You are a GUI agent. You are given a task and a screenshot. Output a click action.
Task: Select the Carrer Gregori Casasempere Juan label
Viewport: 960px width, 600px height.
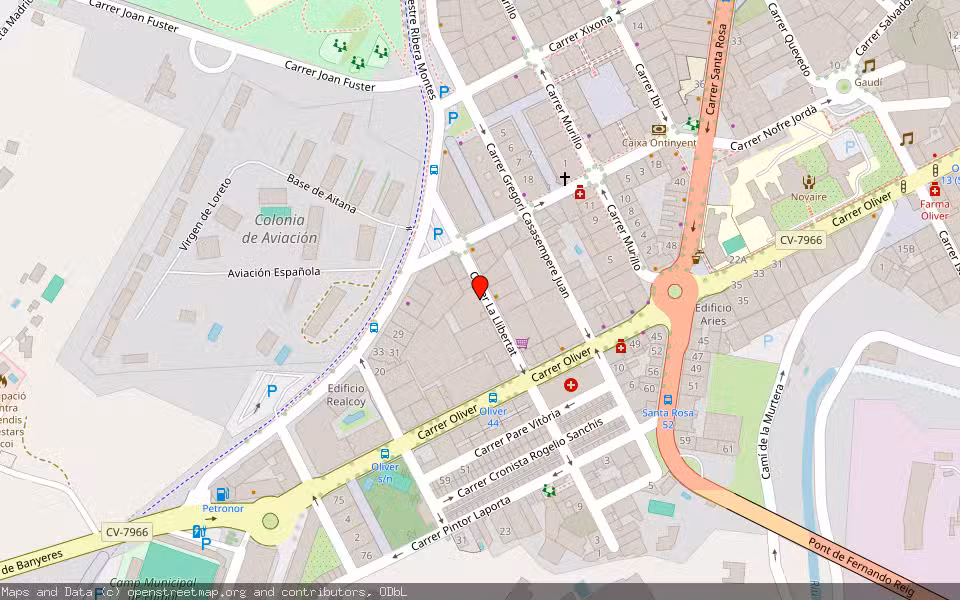click(x=527, y=220)
